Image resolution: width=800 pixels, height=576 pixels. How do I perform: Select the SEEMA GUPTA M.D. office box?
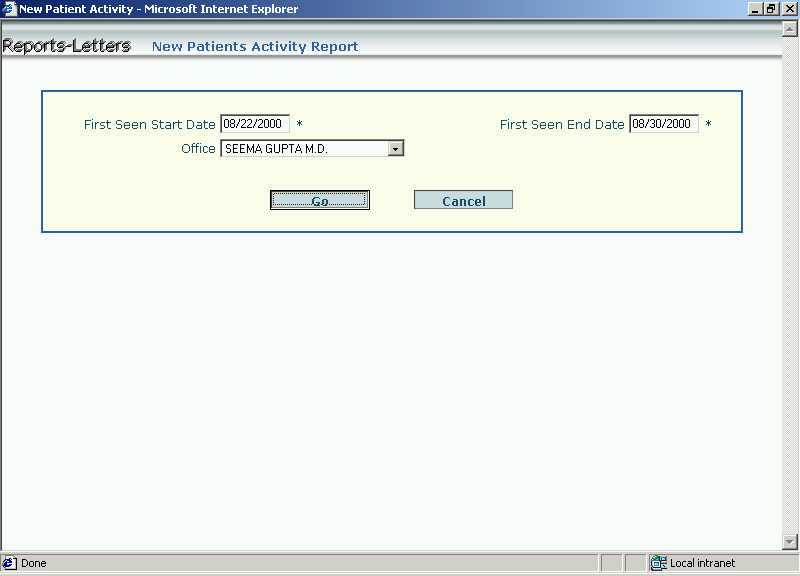pos(312,148)
